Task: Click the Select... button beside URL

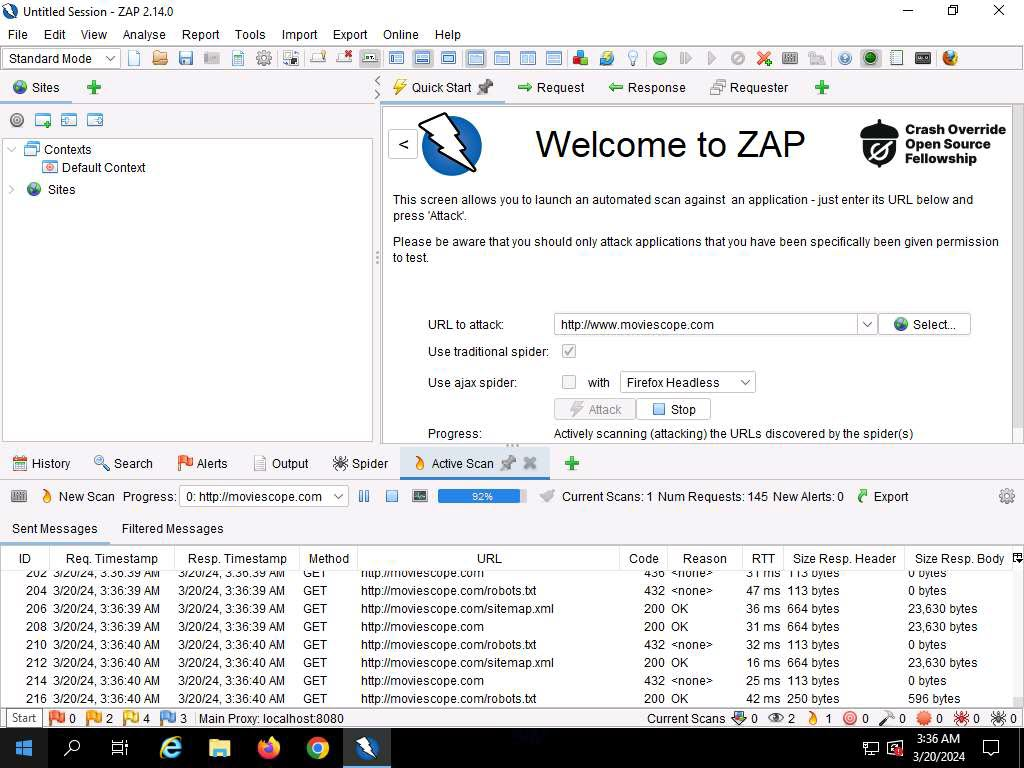Action: pos(924,324)
